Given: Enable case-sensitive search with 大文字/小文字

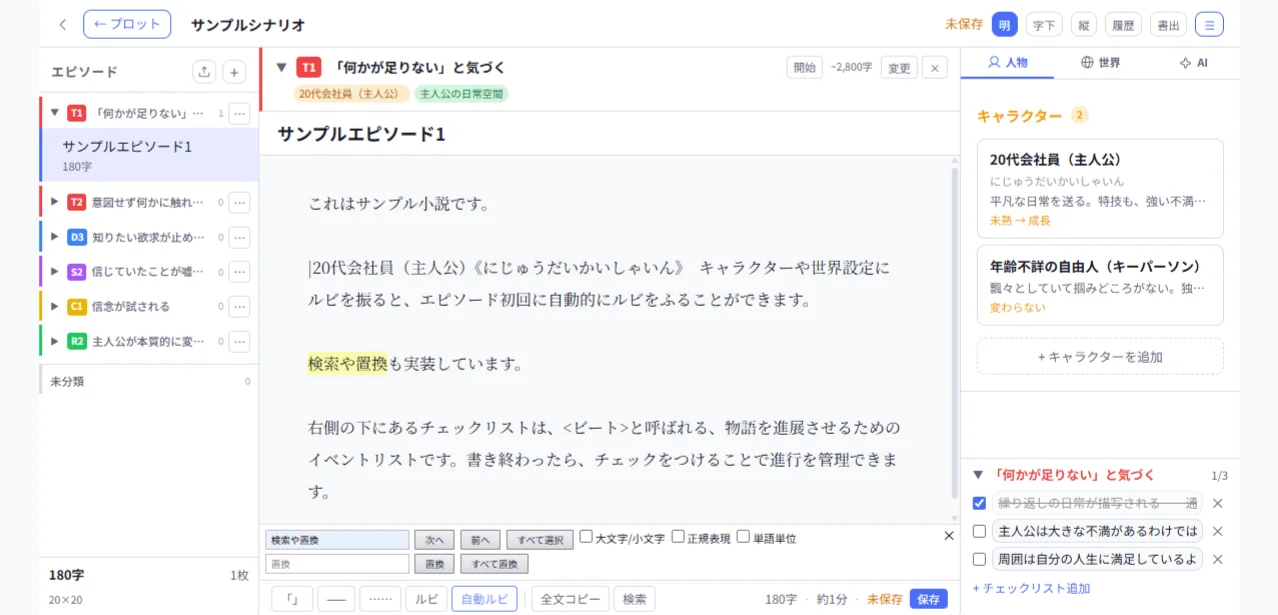Looking at the screenshot, I should (585, 537).
